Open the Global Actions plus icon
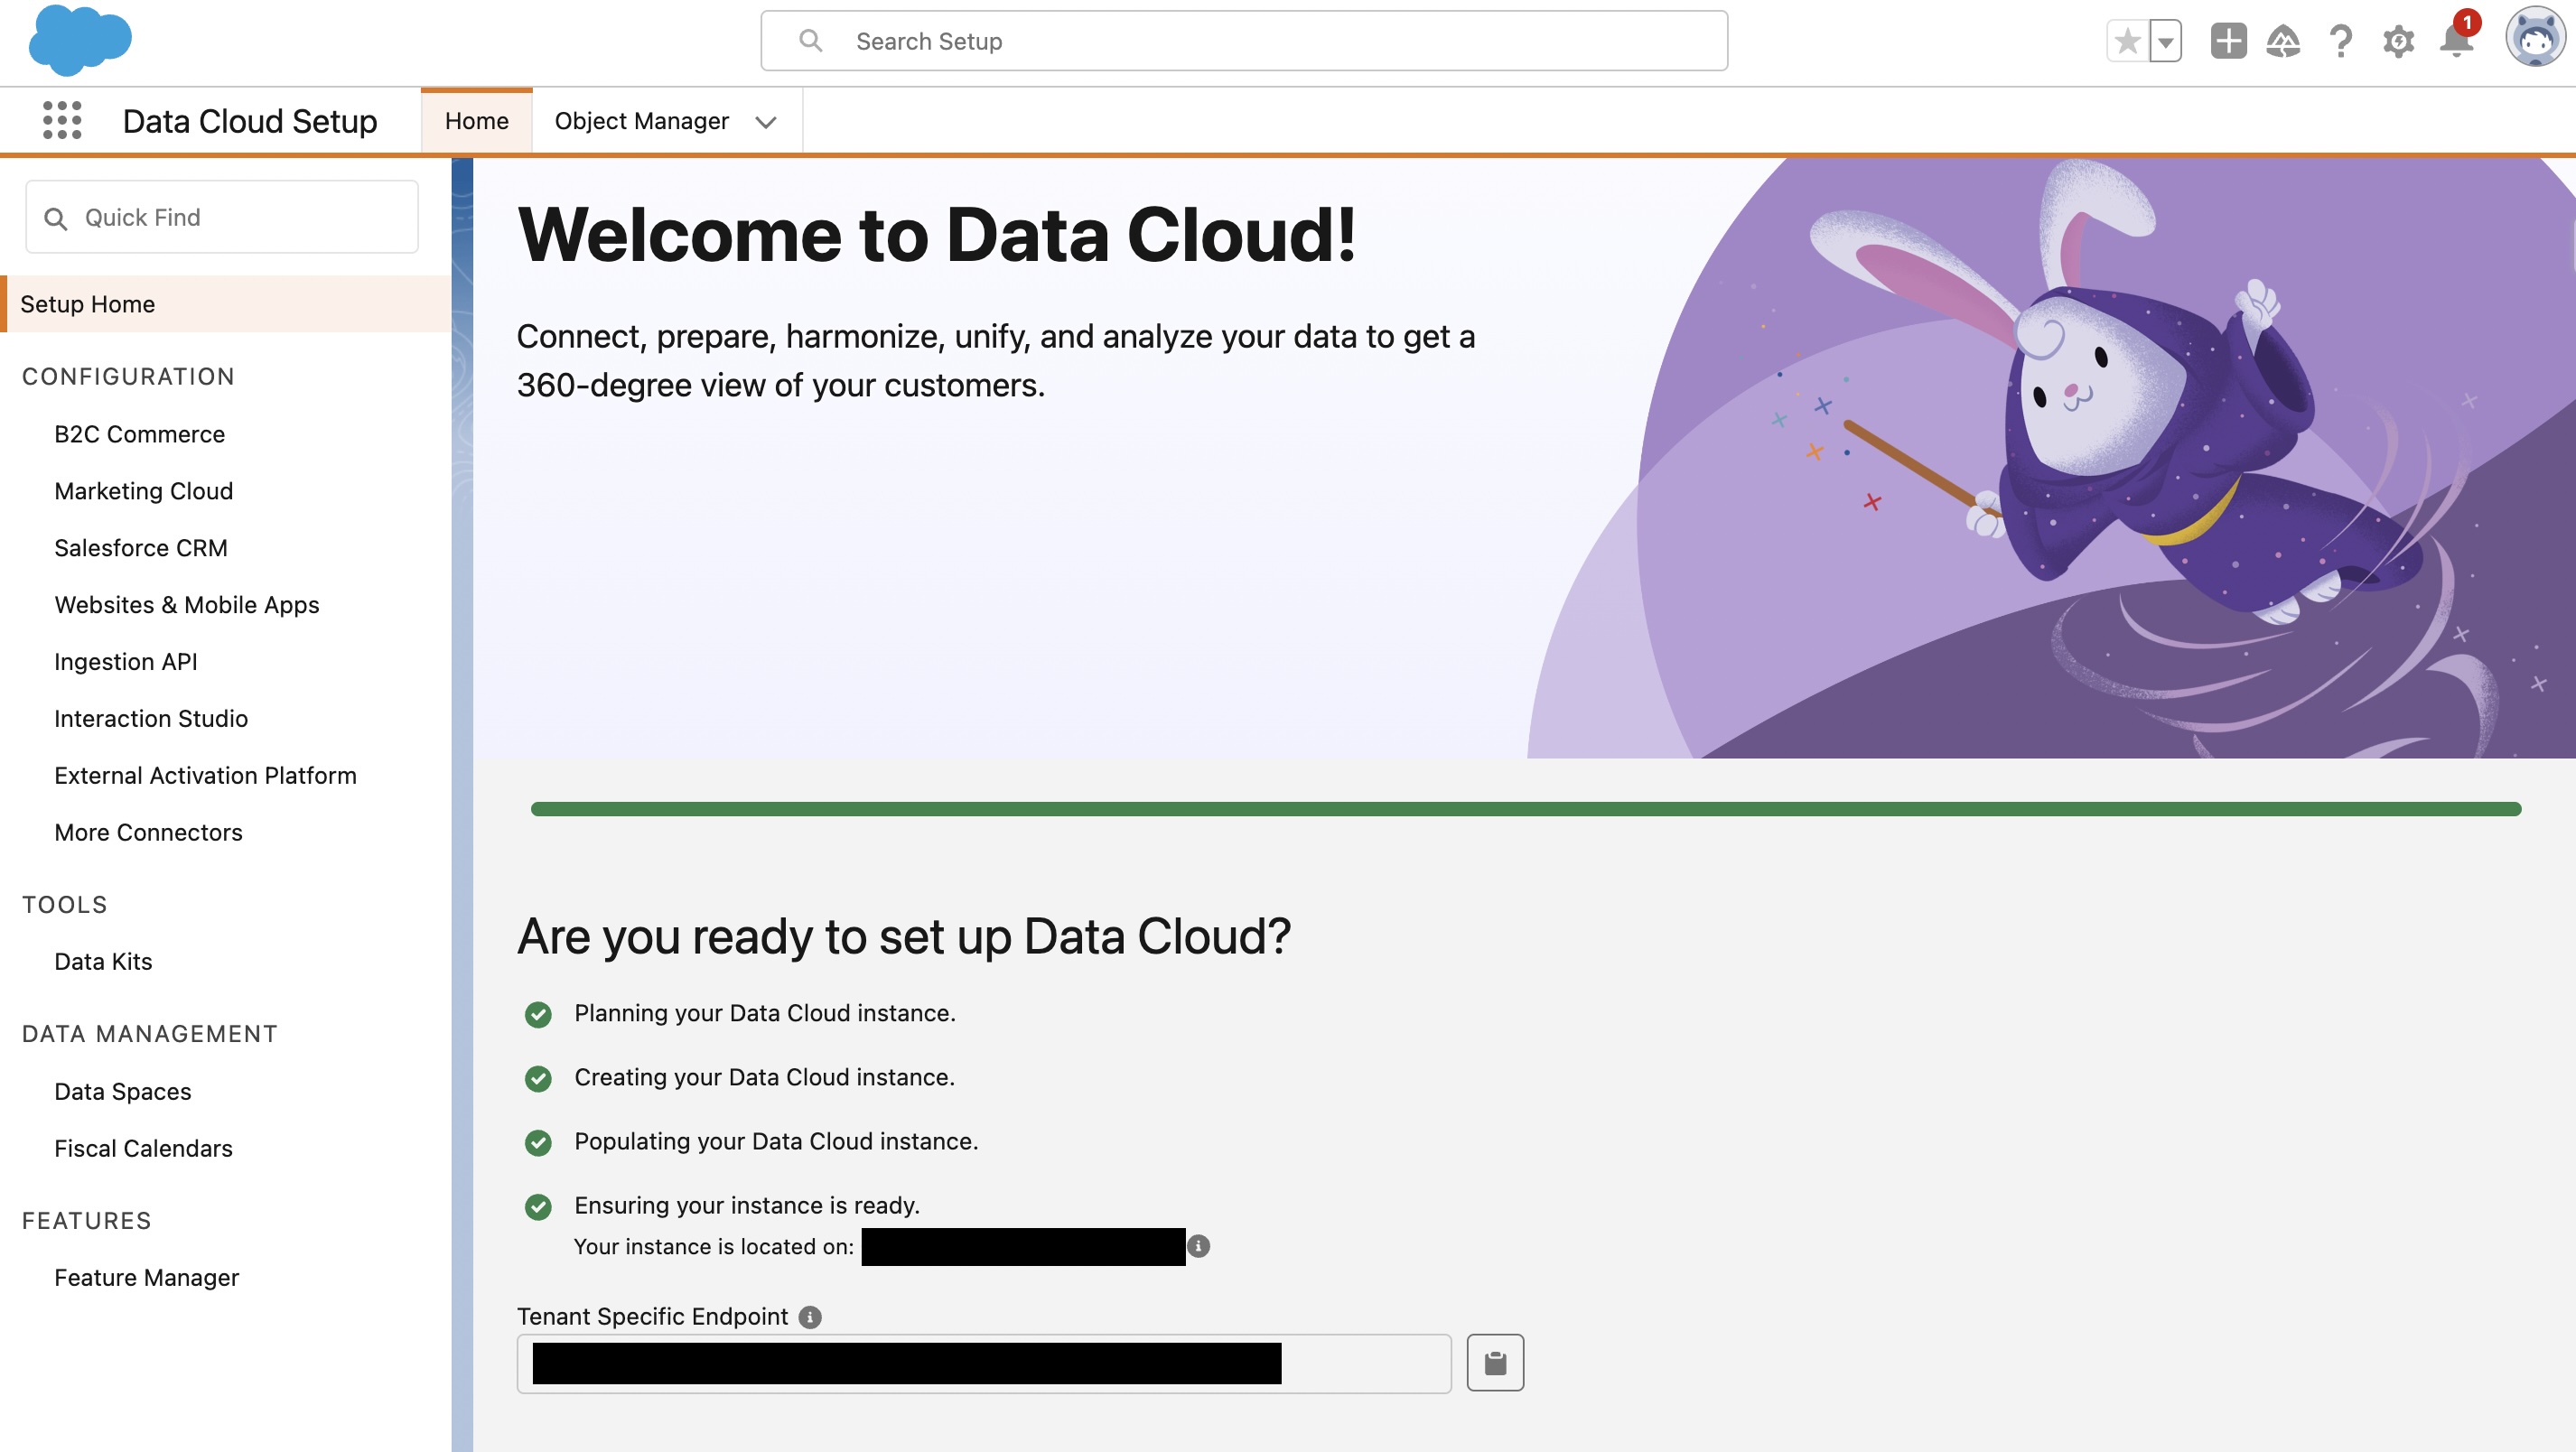The width and height of the screenshot is (2576, 1452). pos(2228,41)
